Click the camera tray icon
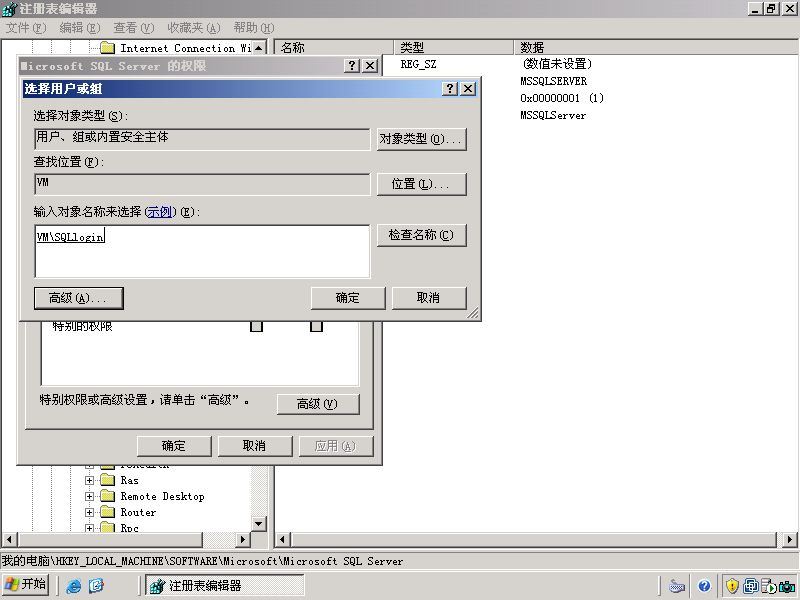800x600 pixels. coord(787,586)
